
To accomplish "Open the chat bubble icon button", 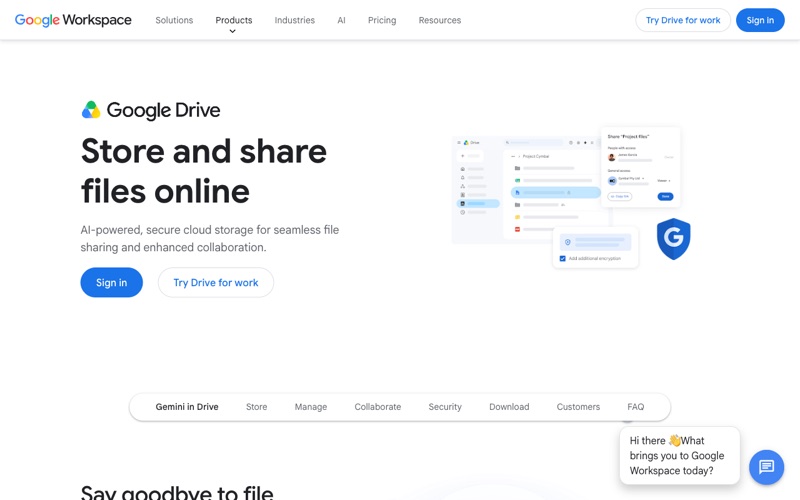I will tap(766, 467).
